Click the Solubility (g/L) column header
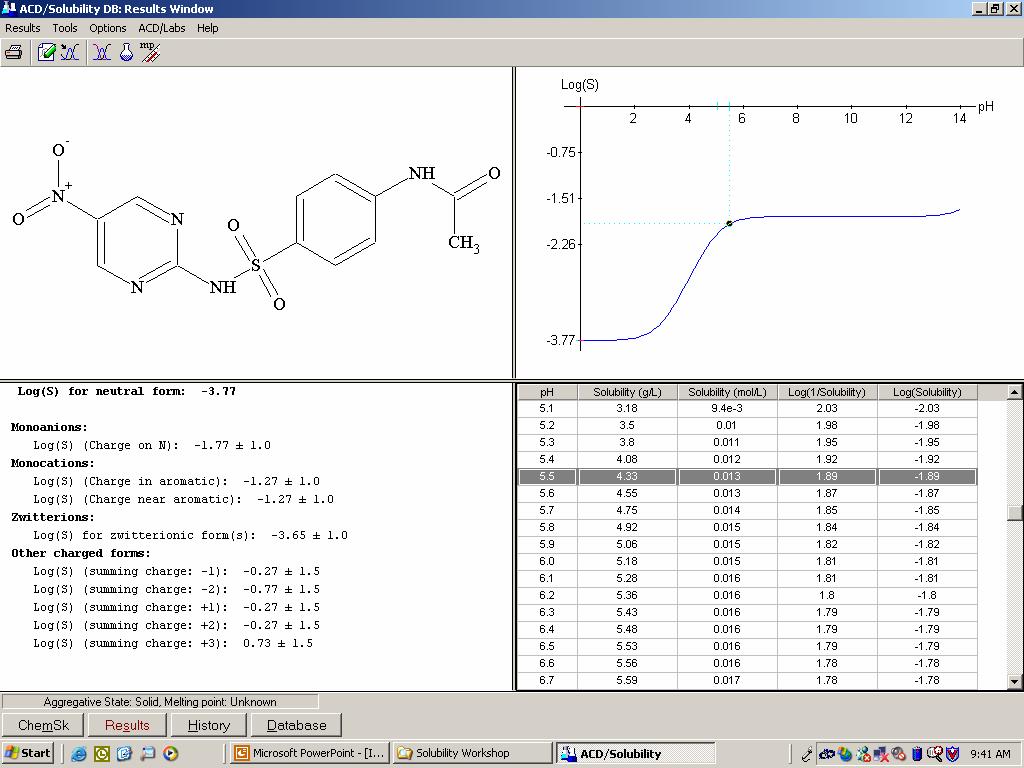This screenshot has height=768, width=1024. click(627, 392)
